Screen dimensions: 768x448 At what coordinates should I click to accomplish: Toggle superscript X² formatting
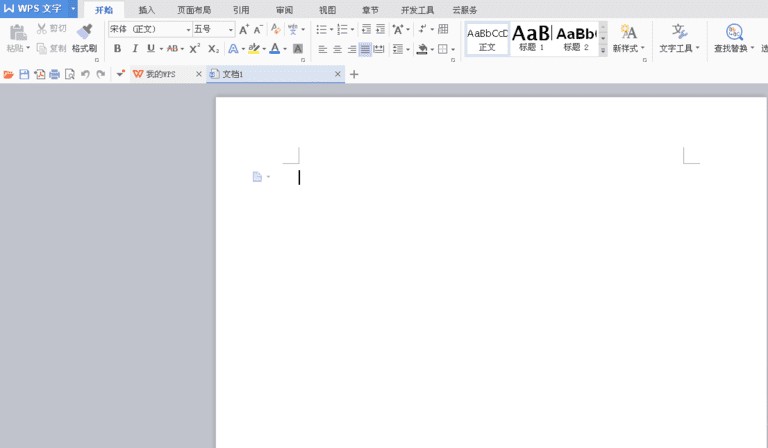point(194,48)
